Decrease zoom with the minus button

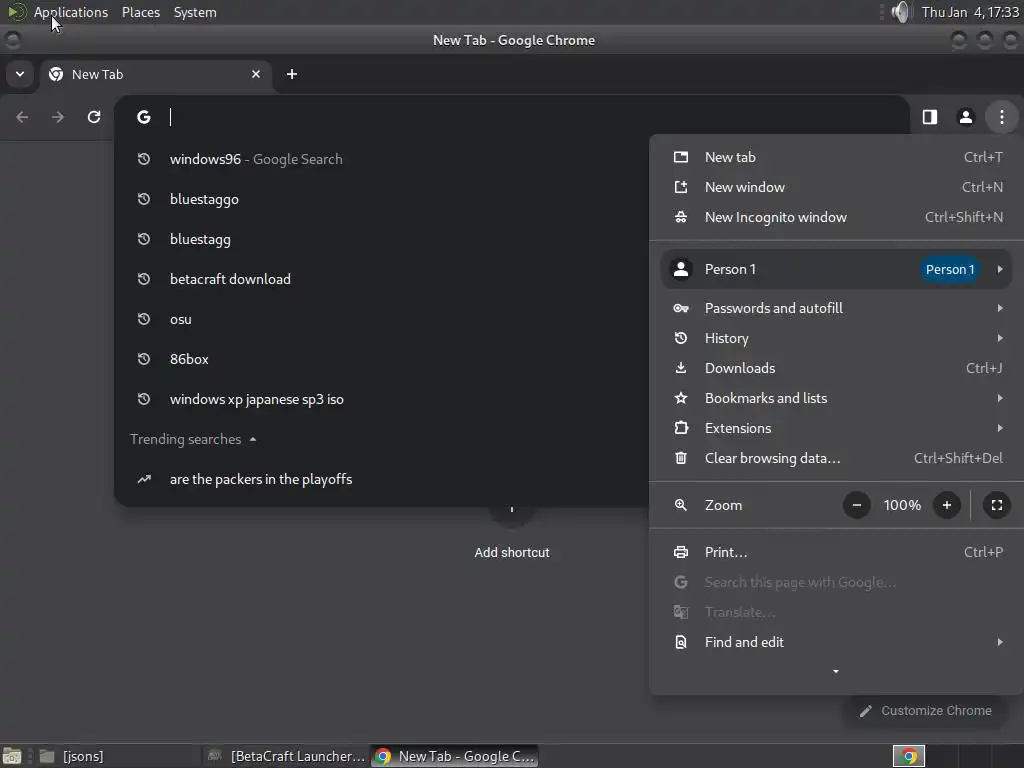[x=856, y=505]
